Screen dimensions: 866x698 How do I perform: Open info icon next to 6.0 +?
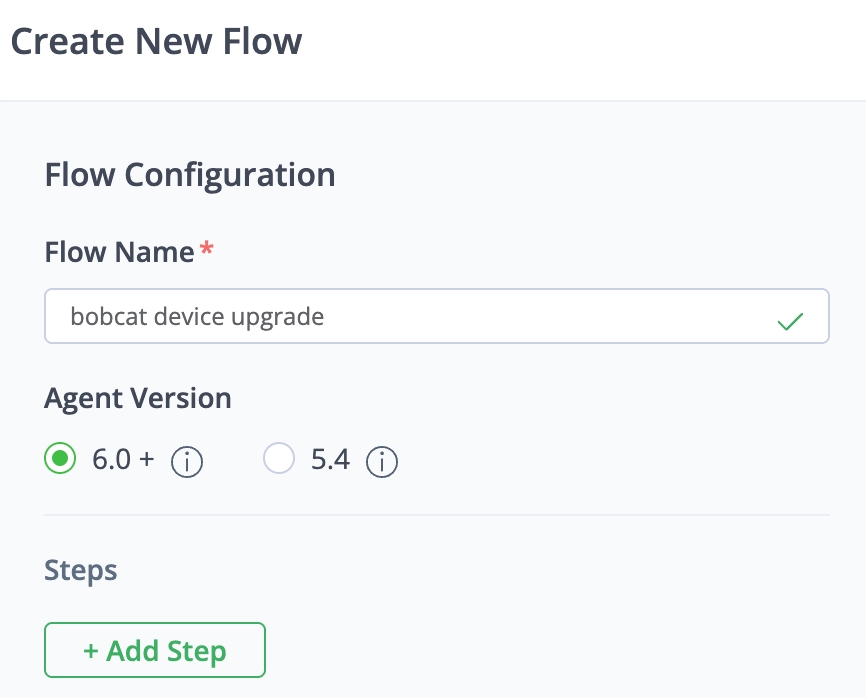[187, 462]
